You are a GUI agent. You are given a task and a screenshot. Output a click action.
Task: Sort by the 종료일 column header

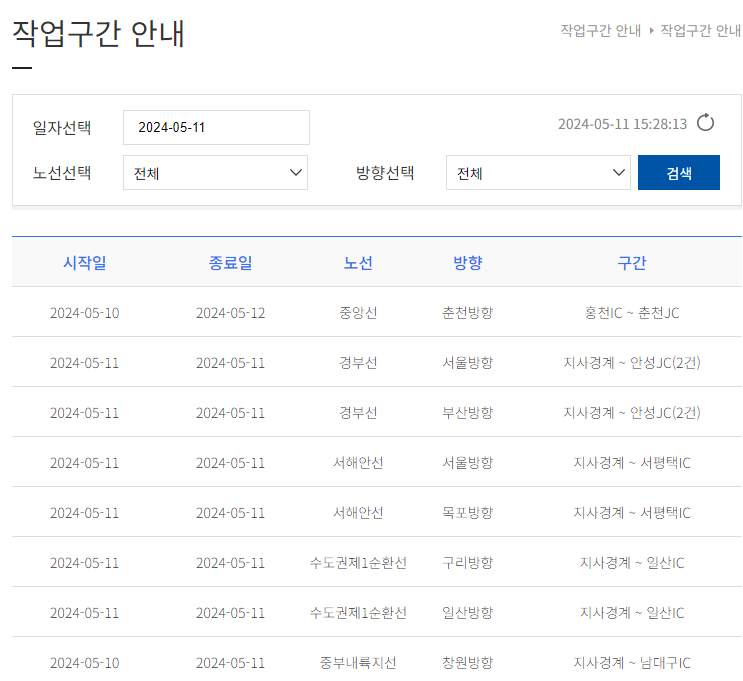click(231, 262)
